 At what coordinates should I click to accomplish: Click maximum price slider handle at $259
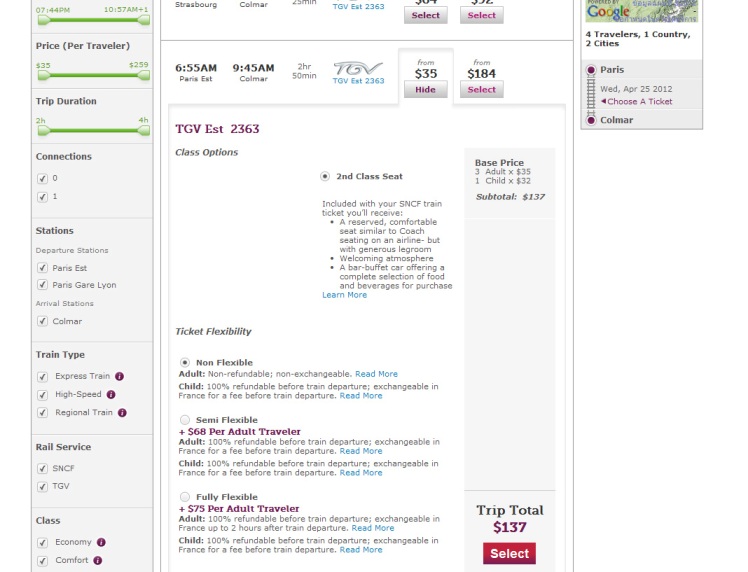[x=144, y=75]
